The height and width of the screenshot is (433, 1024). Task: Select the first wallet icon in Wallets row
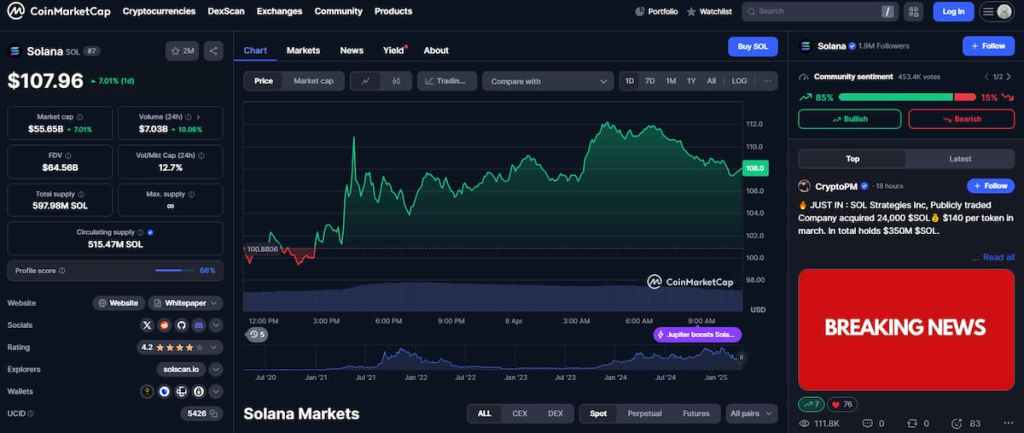point(148,391)
